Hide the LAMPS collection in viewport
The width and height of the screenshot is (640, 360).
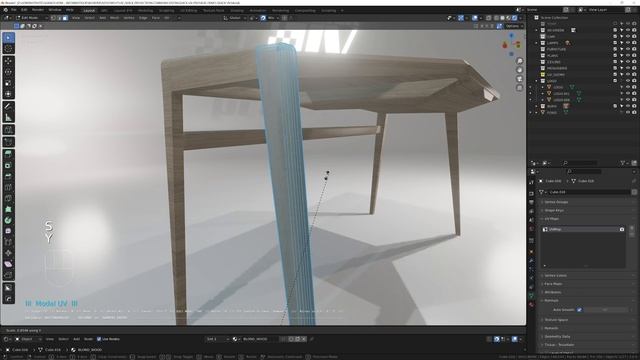(628, 43)
